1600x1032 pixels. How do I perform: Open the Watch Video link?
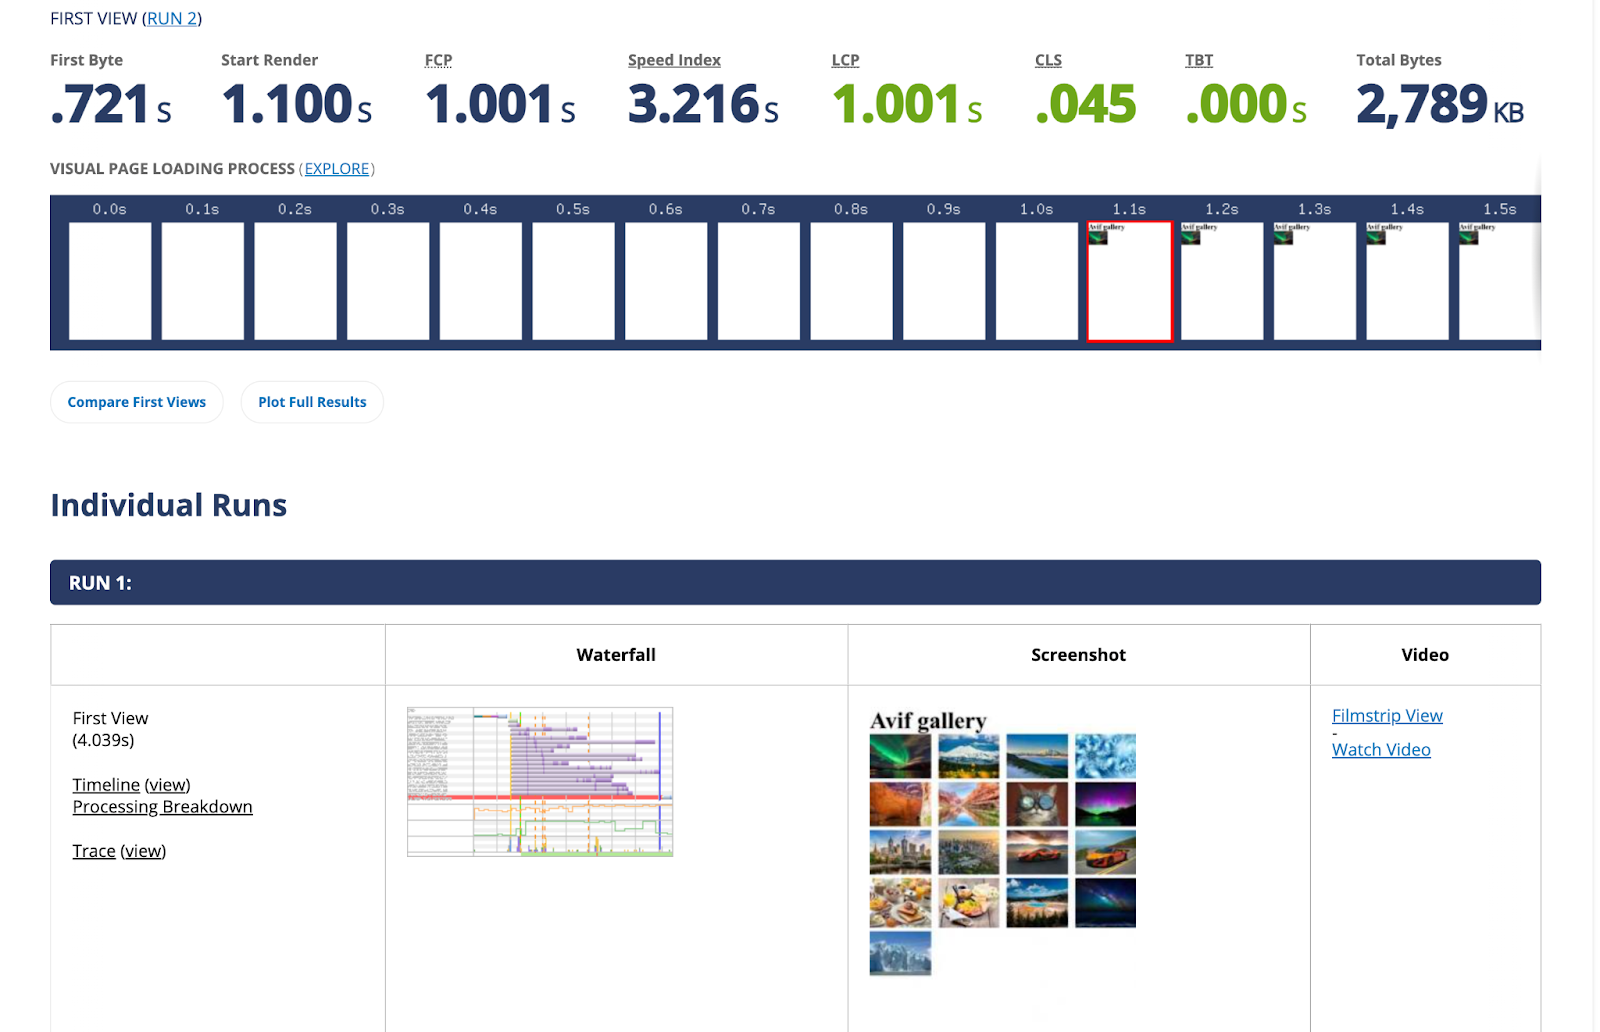coord(1381,750)
